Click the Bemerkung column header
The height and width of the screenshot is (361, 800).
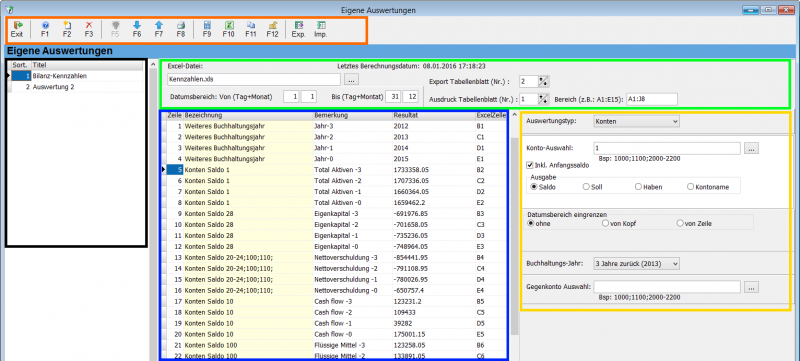[352, 116]
